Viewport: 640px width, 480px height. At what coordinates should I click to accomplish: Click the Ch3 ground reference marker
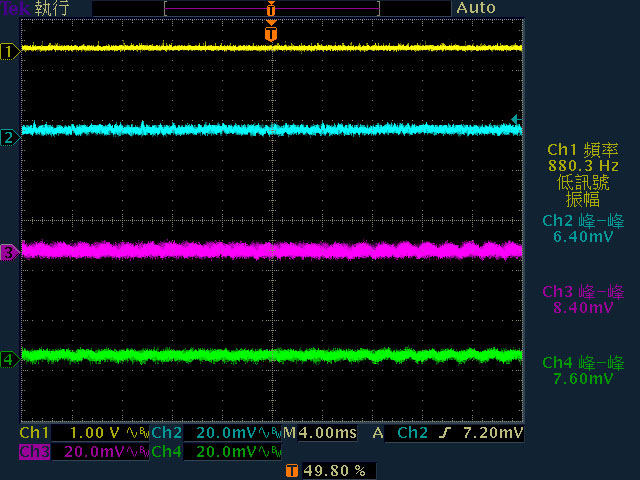[10, 253]
